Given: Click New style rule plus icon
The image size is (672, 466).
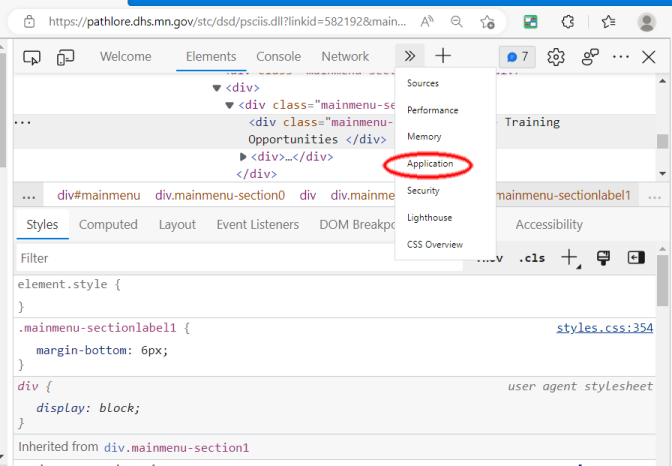Looking at the screenshot, I should point(570,258).
